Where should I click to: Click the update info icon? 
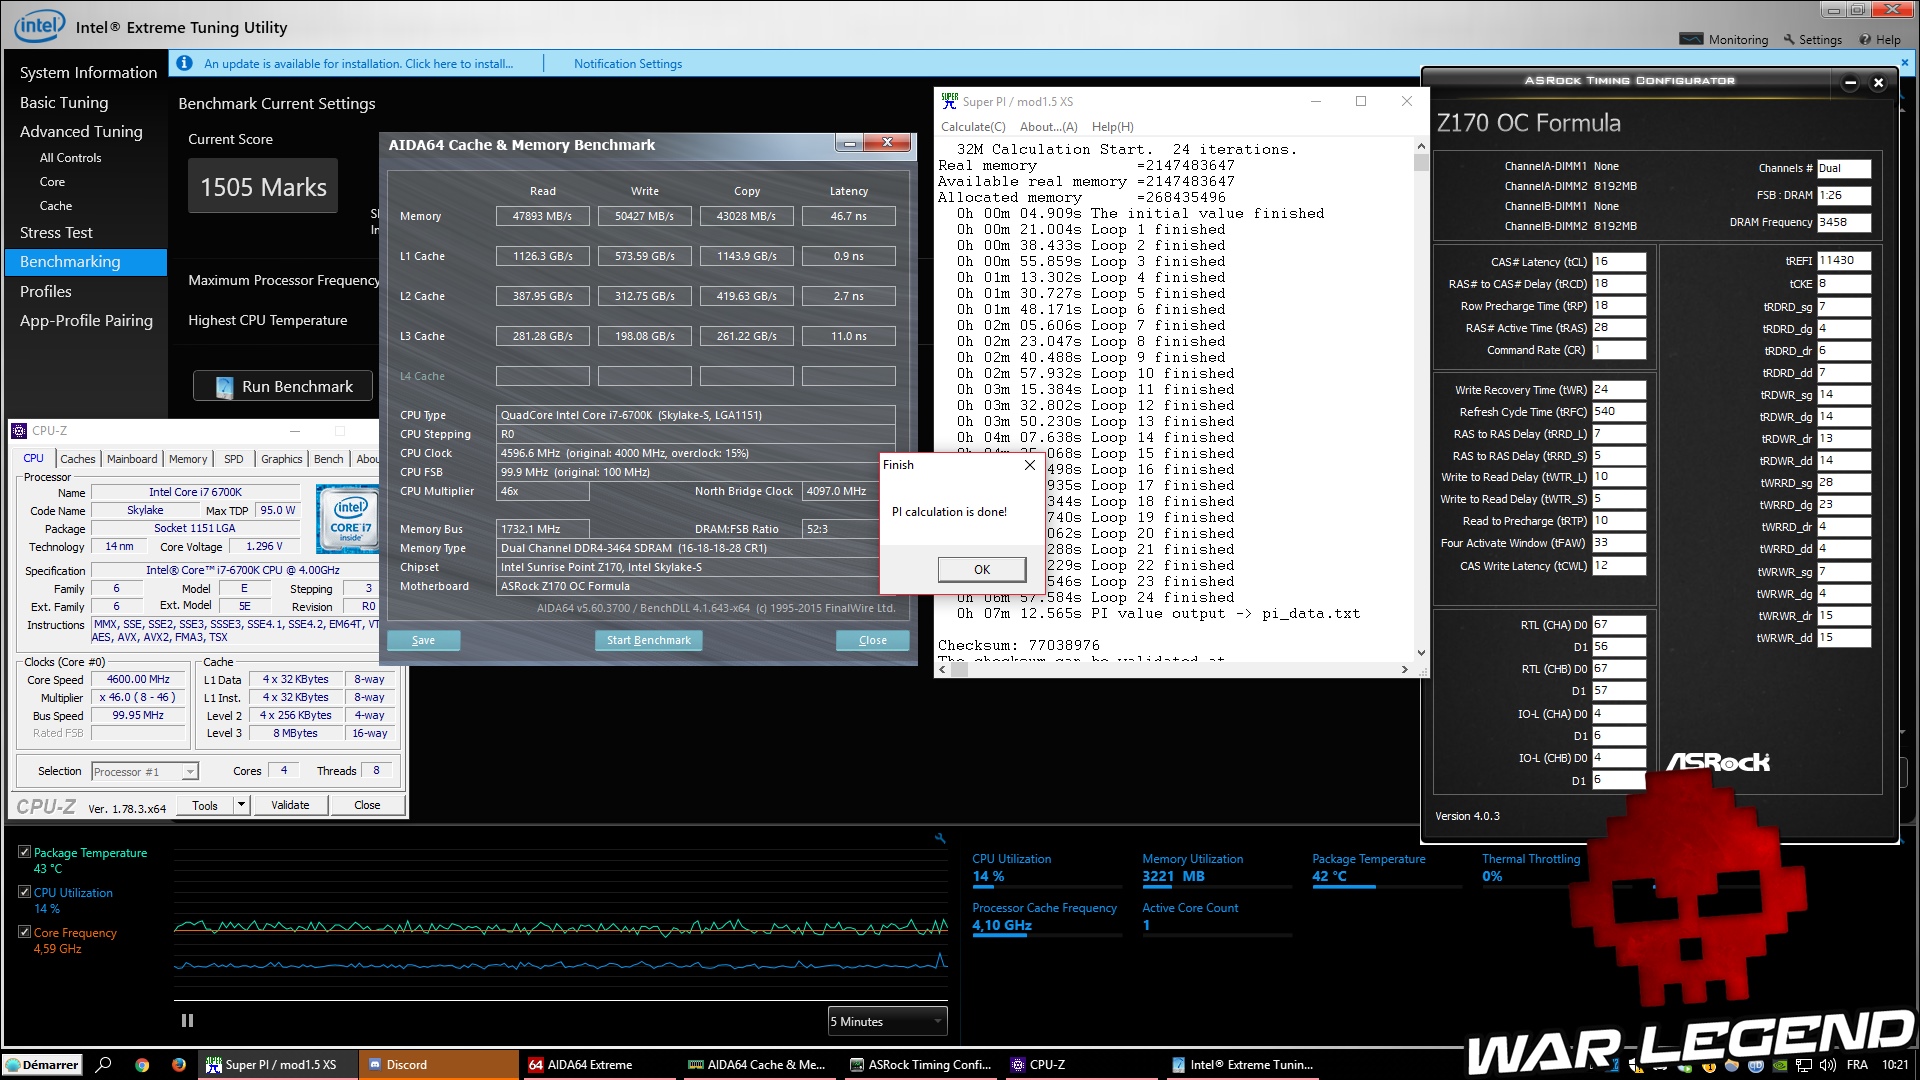[x=184, y=63]
